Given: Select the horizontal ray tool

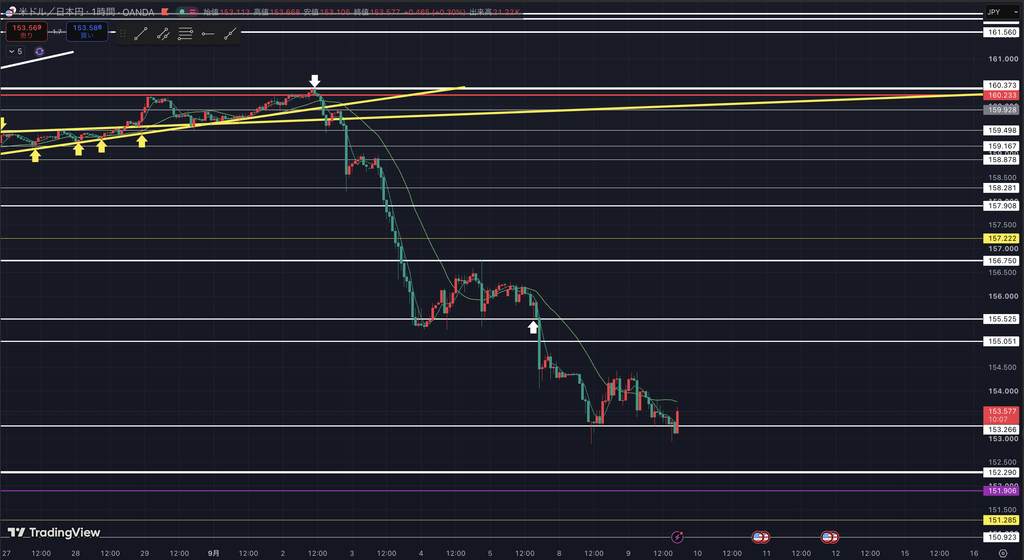Looking at the screenshot, I should pyautogui.click(x=208, y=34).
